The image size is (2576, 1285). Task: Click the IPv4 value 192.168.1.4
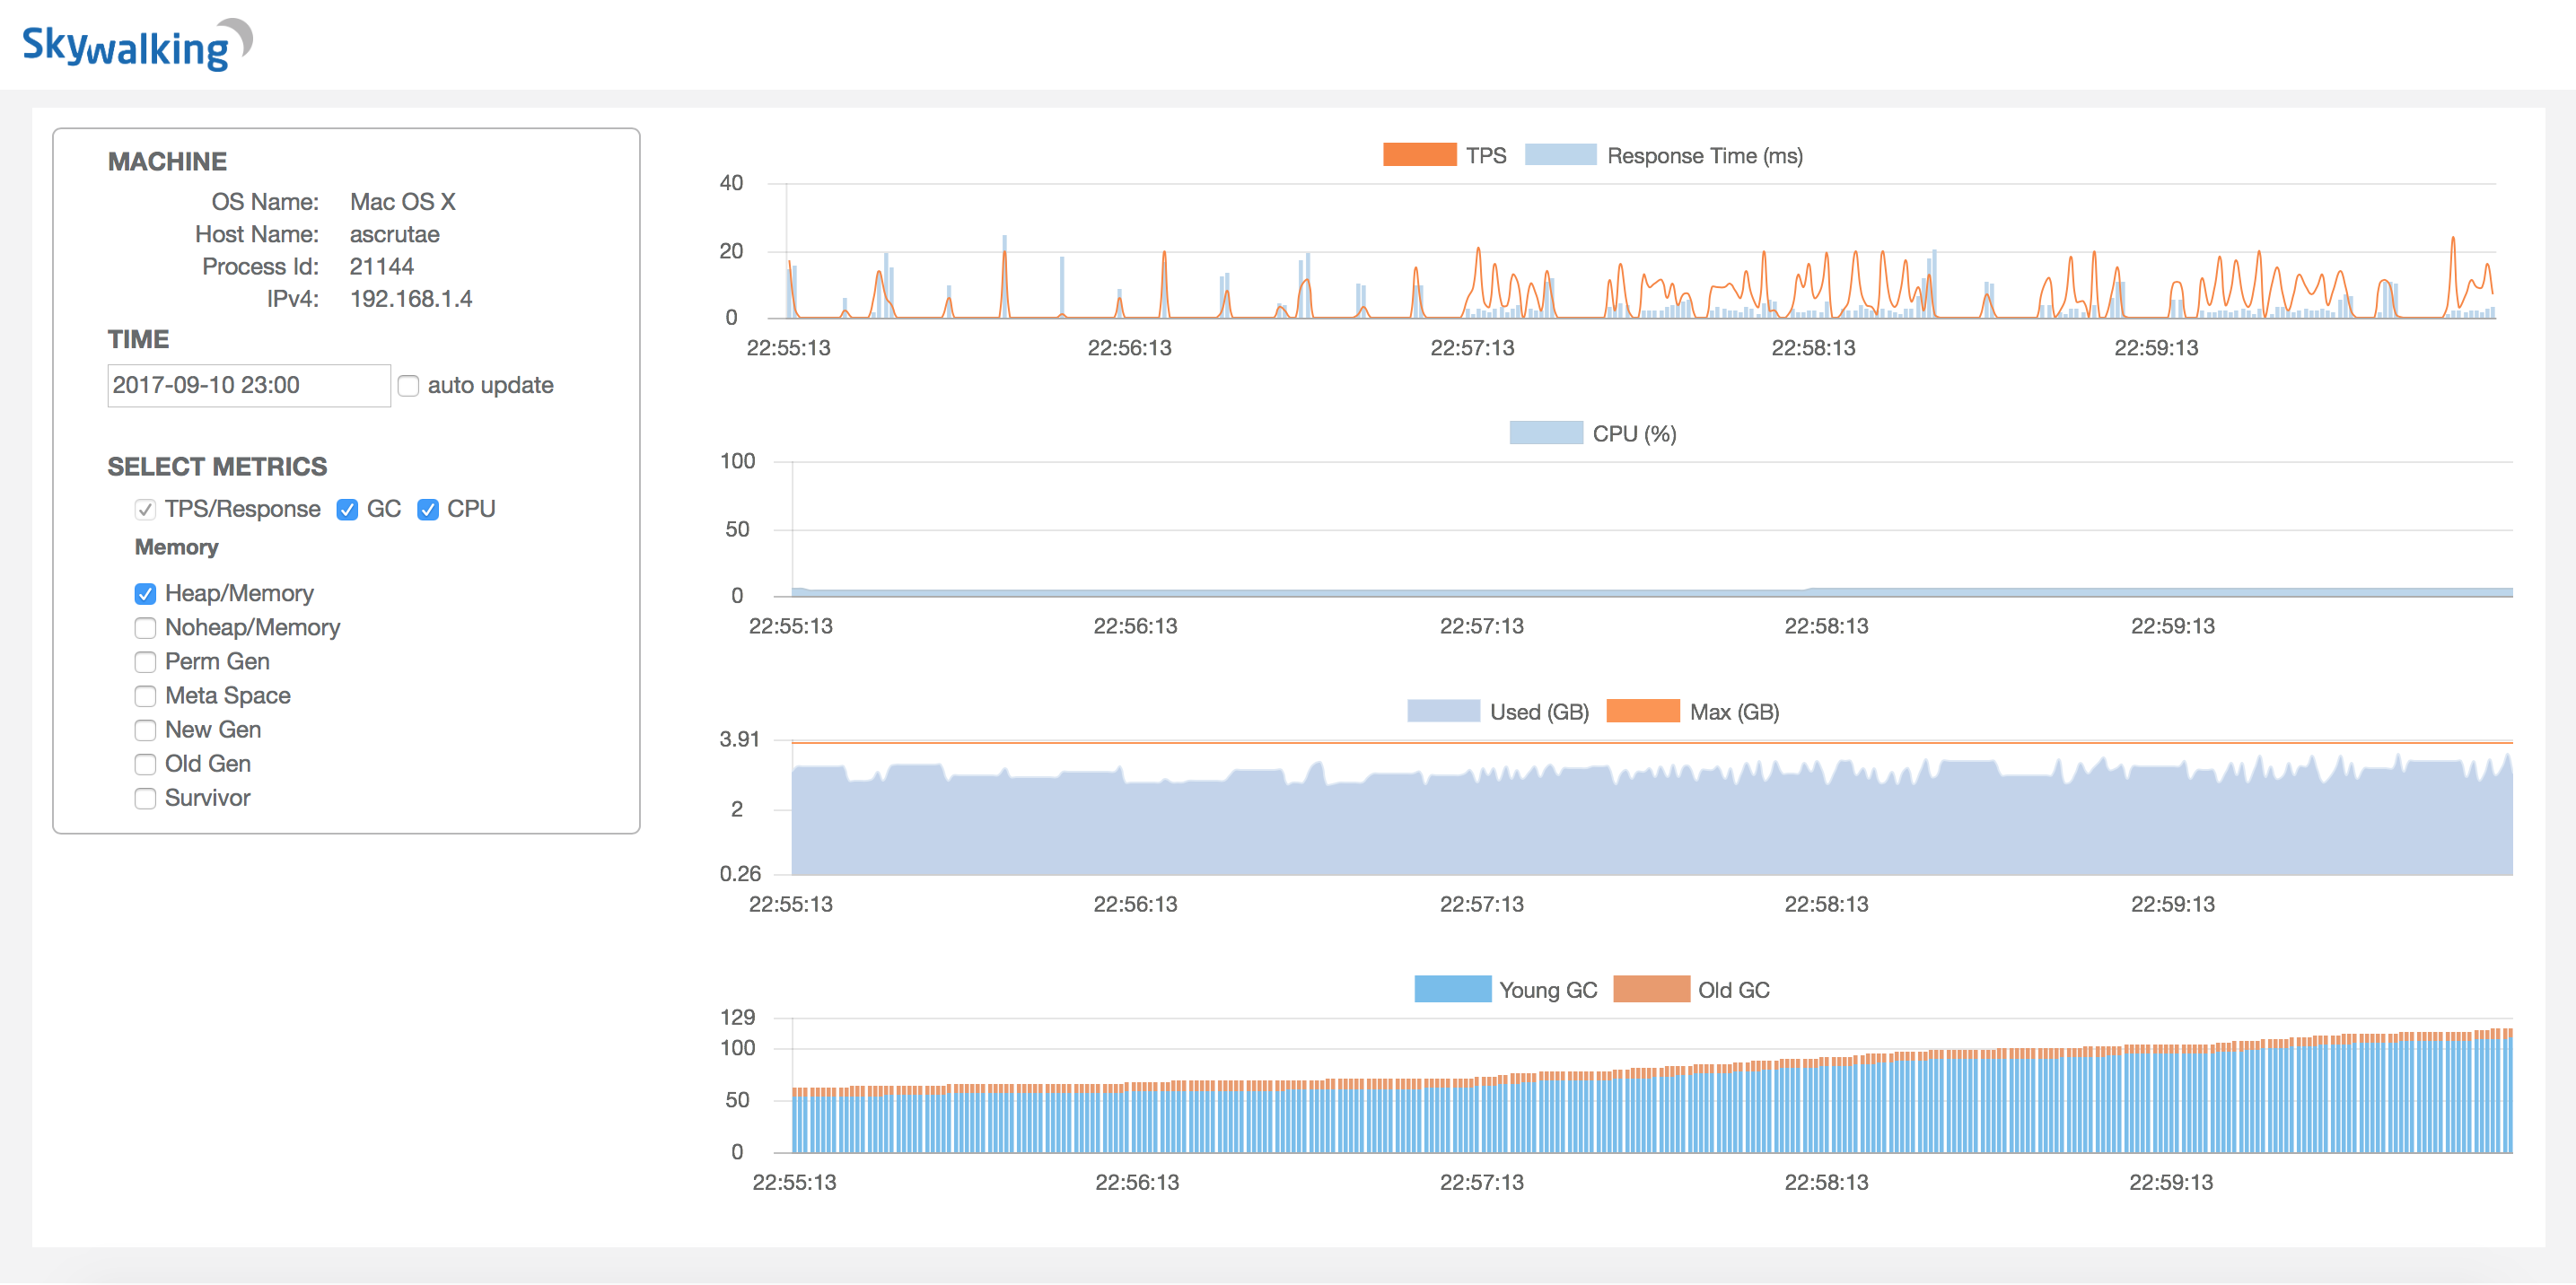point(411,298)
